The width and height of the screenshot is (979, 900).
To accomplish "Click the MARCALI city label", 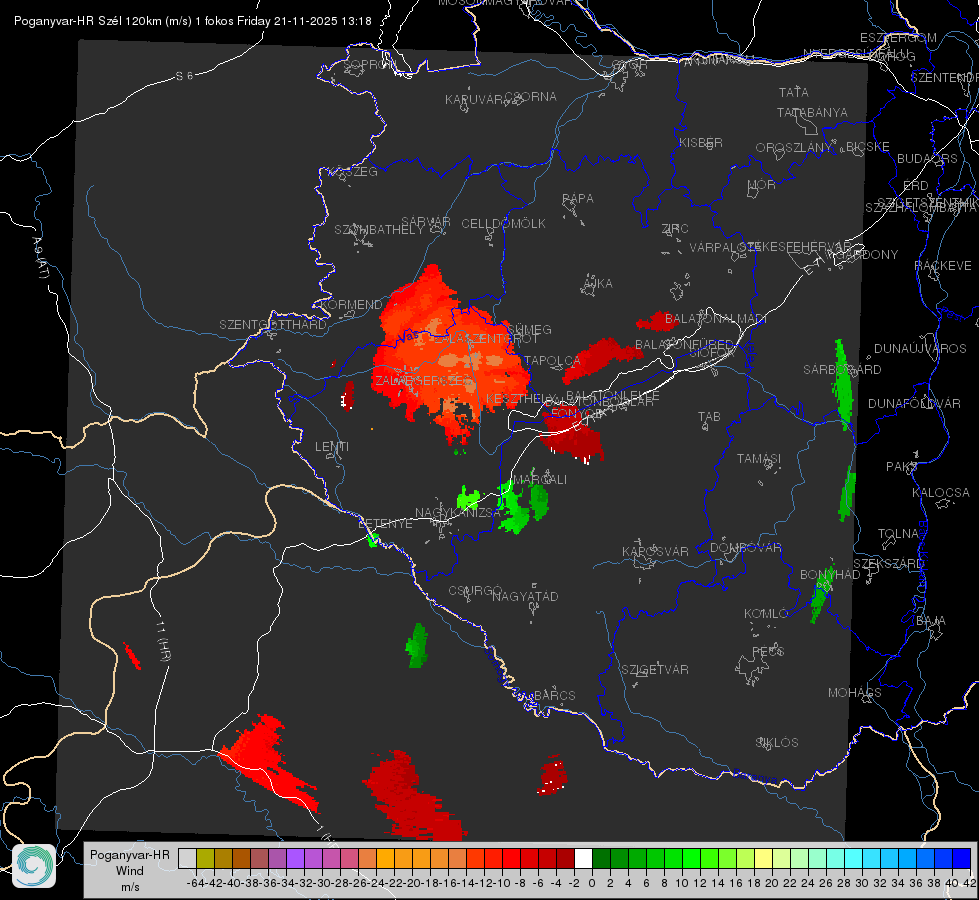I will (539, 480).
